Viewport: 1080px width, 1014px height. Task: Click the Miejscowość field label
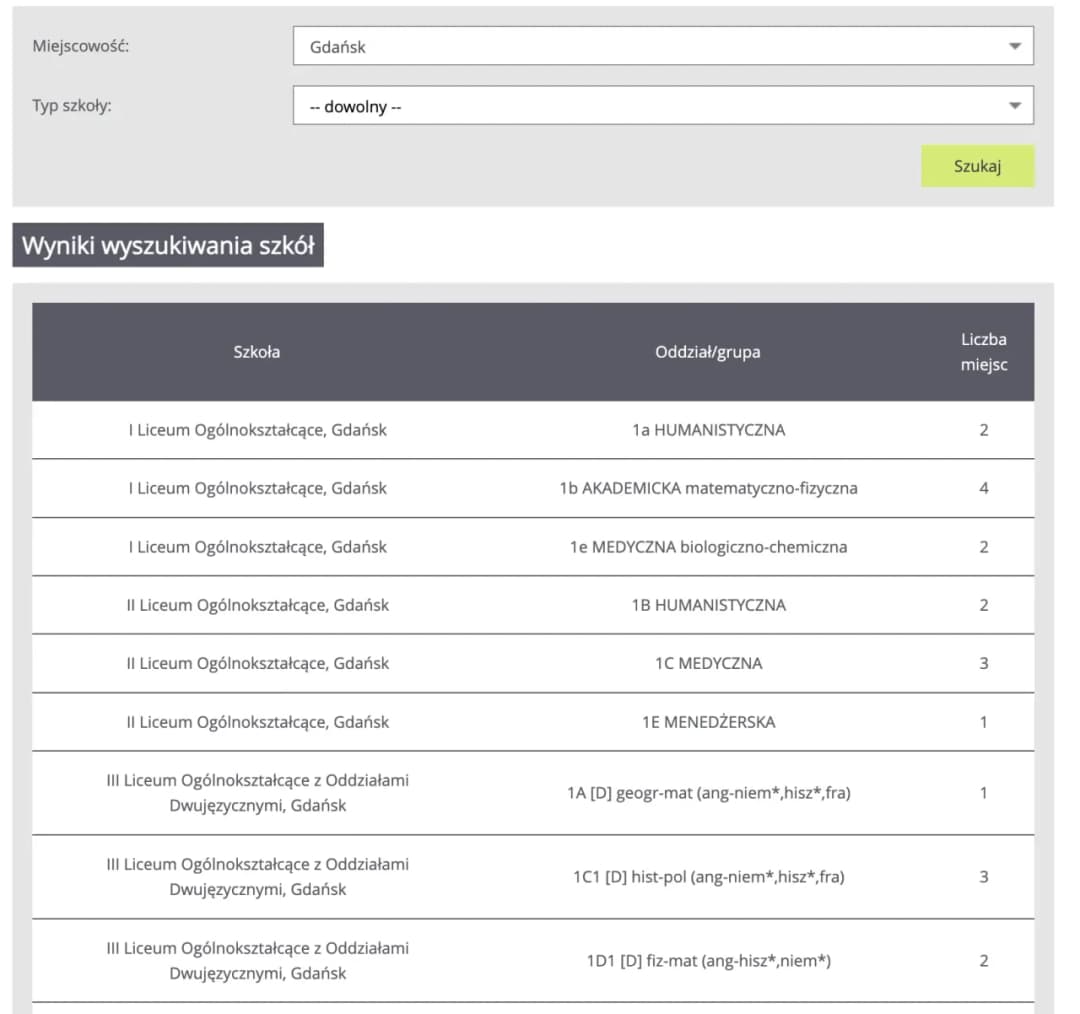coord(81,46)
